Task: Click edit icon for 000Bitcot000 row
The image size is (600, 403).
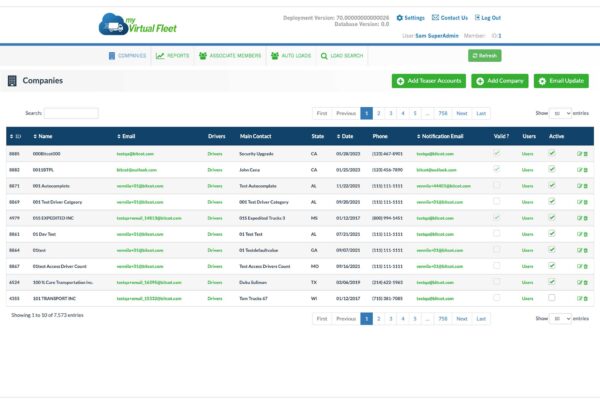Action: click(x=579, y=154)
